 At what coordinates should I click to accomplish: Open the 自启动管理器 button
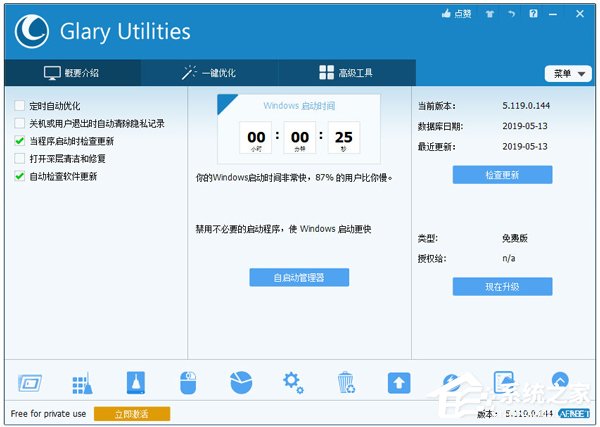click(x=299, y=277)
